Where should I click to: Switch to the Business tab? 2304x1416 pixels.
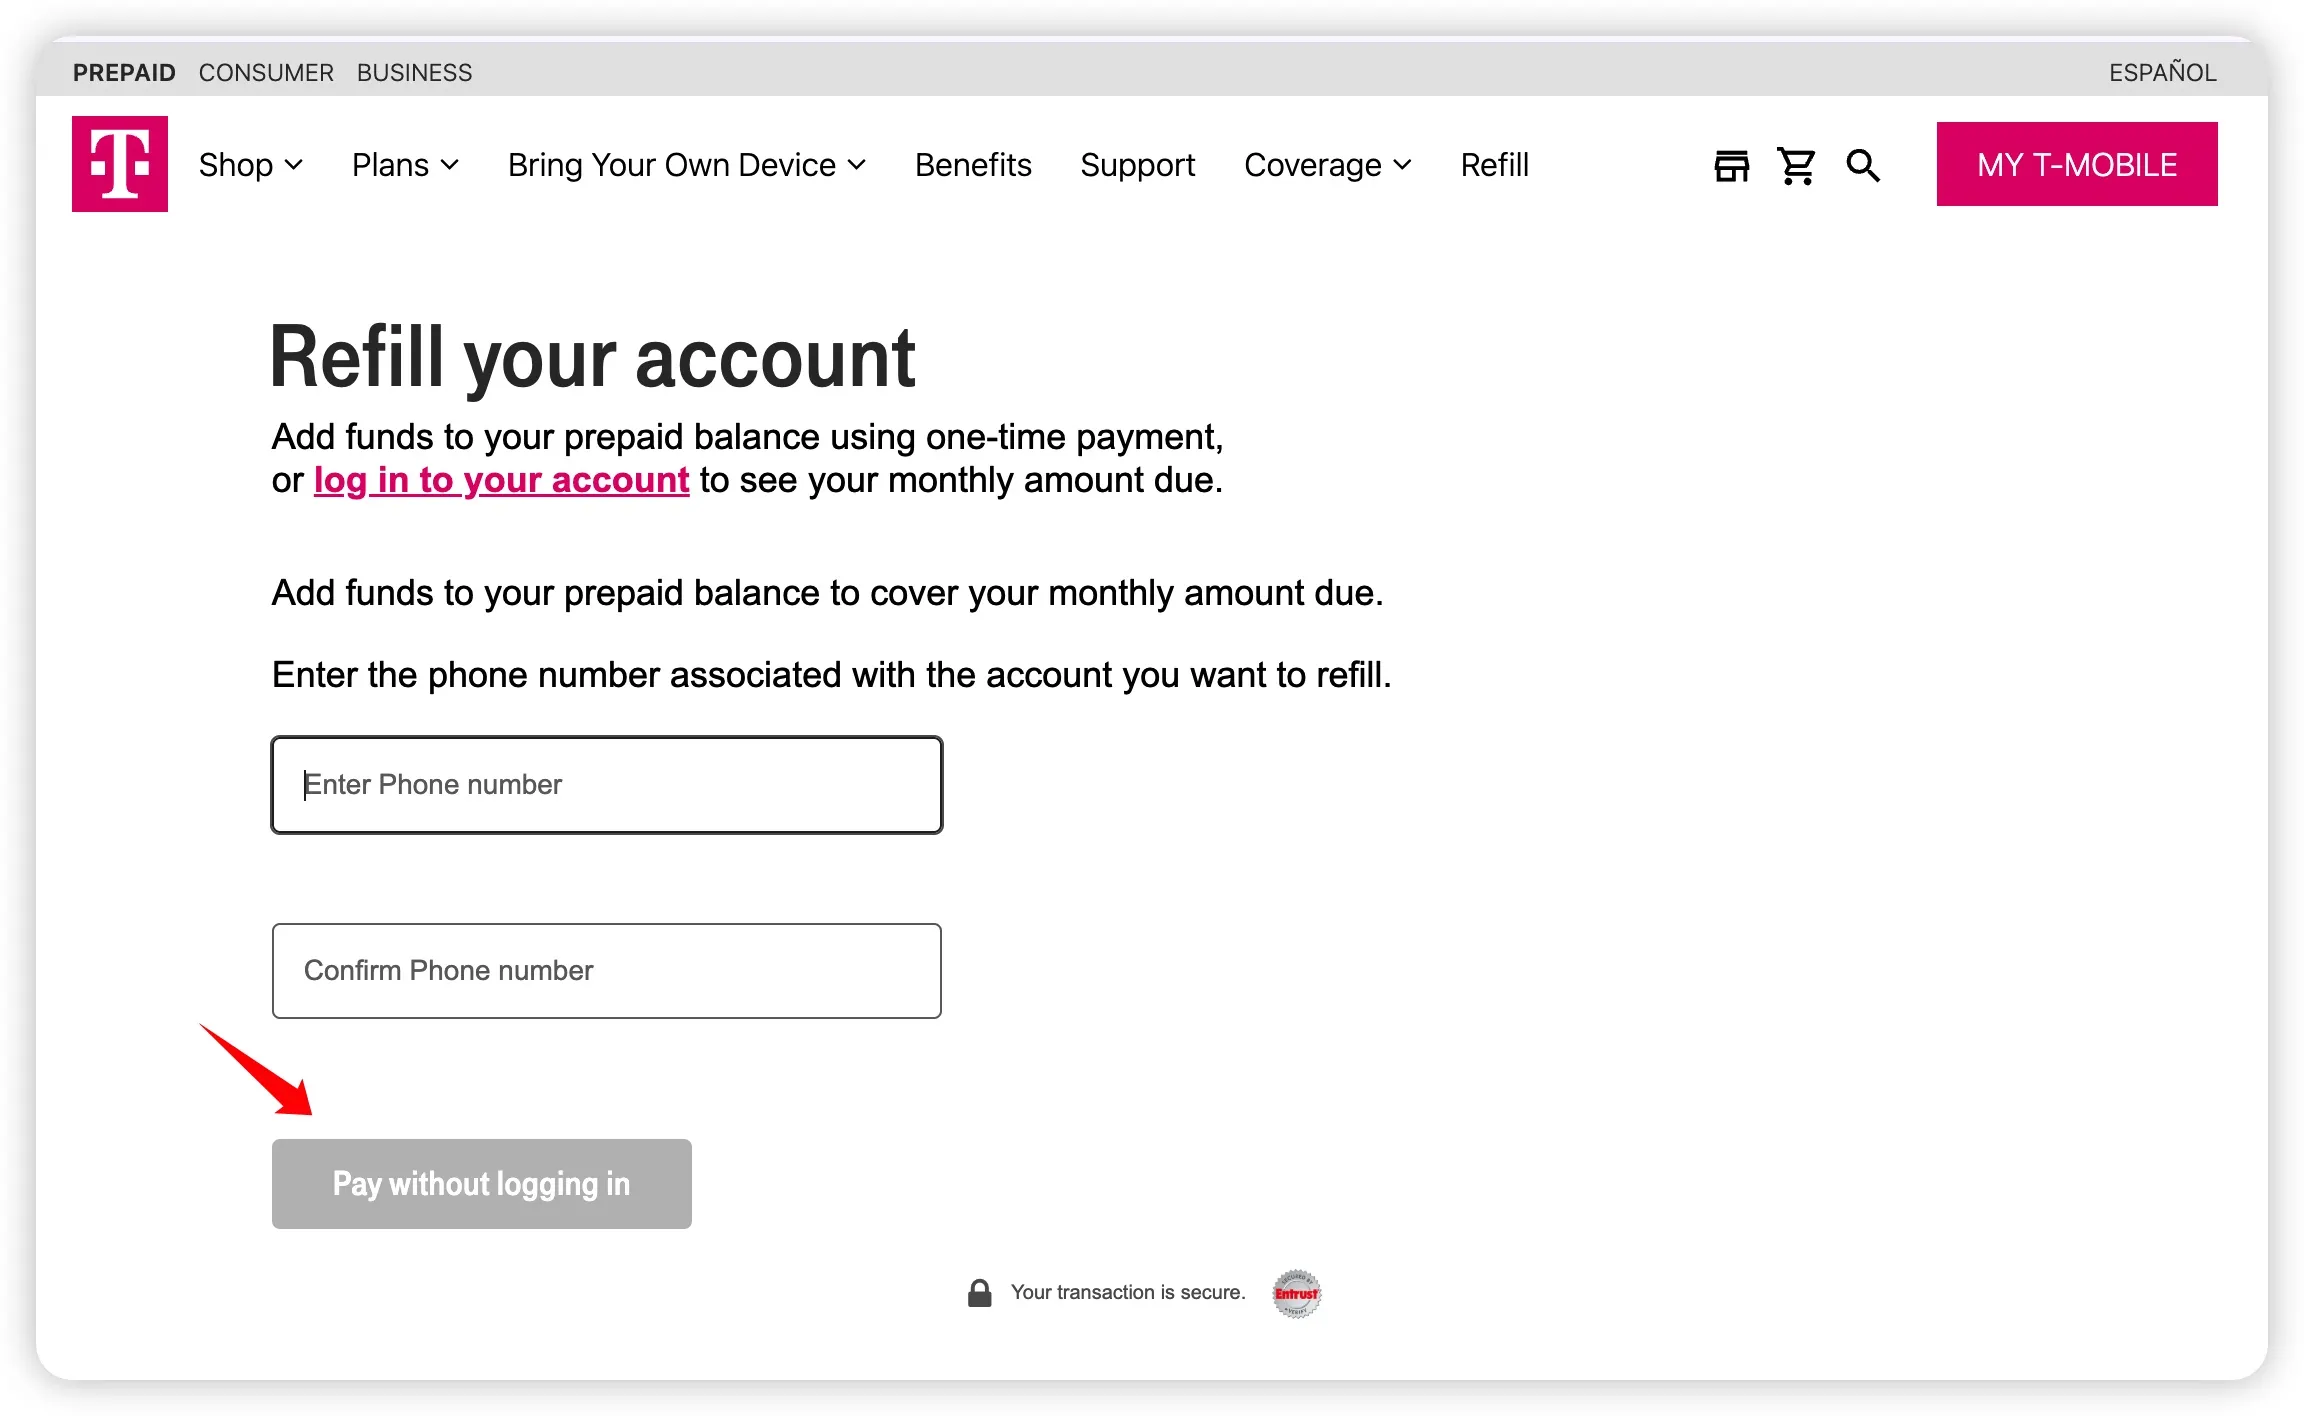coord(414,73)
